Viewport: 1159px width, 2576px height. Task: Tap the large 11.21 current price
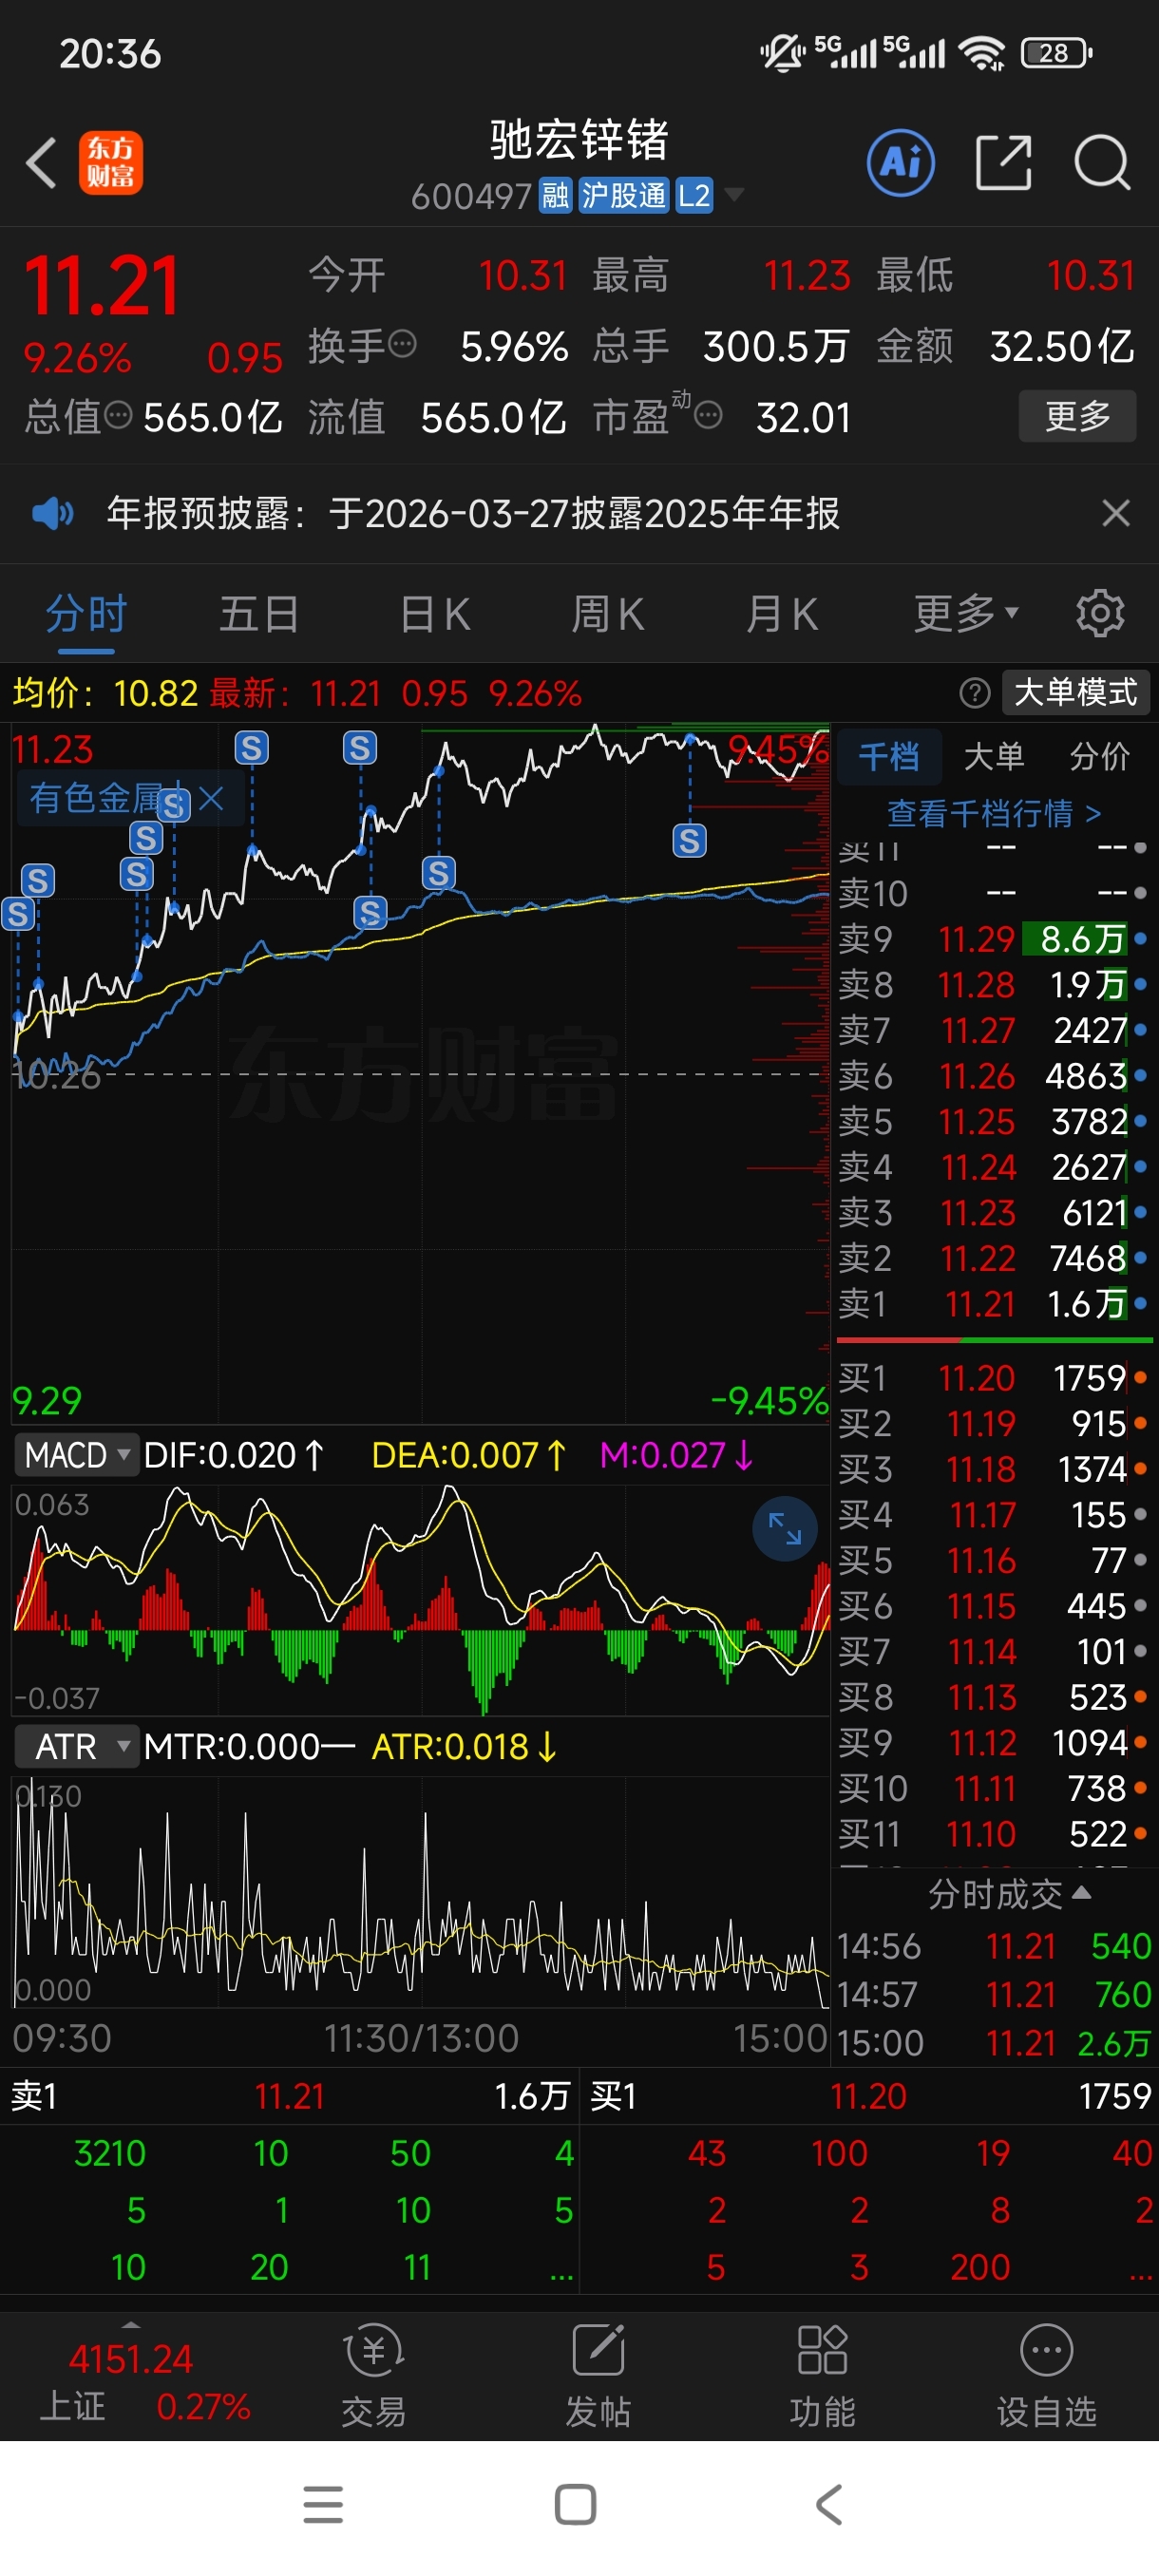pyautogui.click(x=101, y=287)
